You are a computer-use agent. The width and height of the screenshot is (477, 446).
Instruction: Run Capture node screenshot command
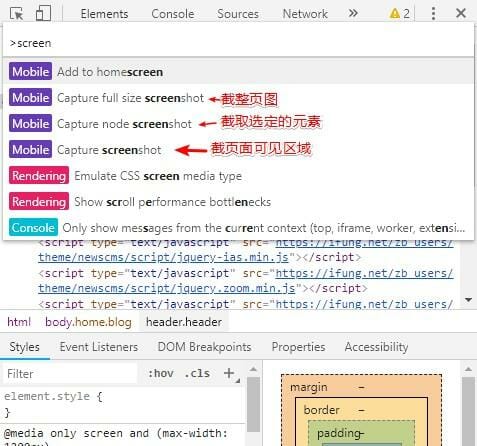click(238, 124)
